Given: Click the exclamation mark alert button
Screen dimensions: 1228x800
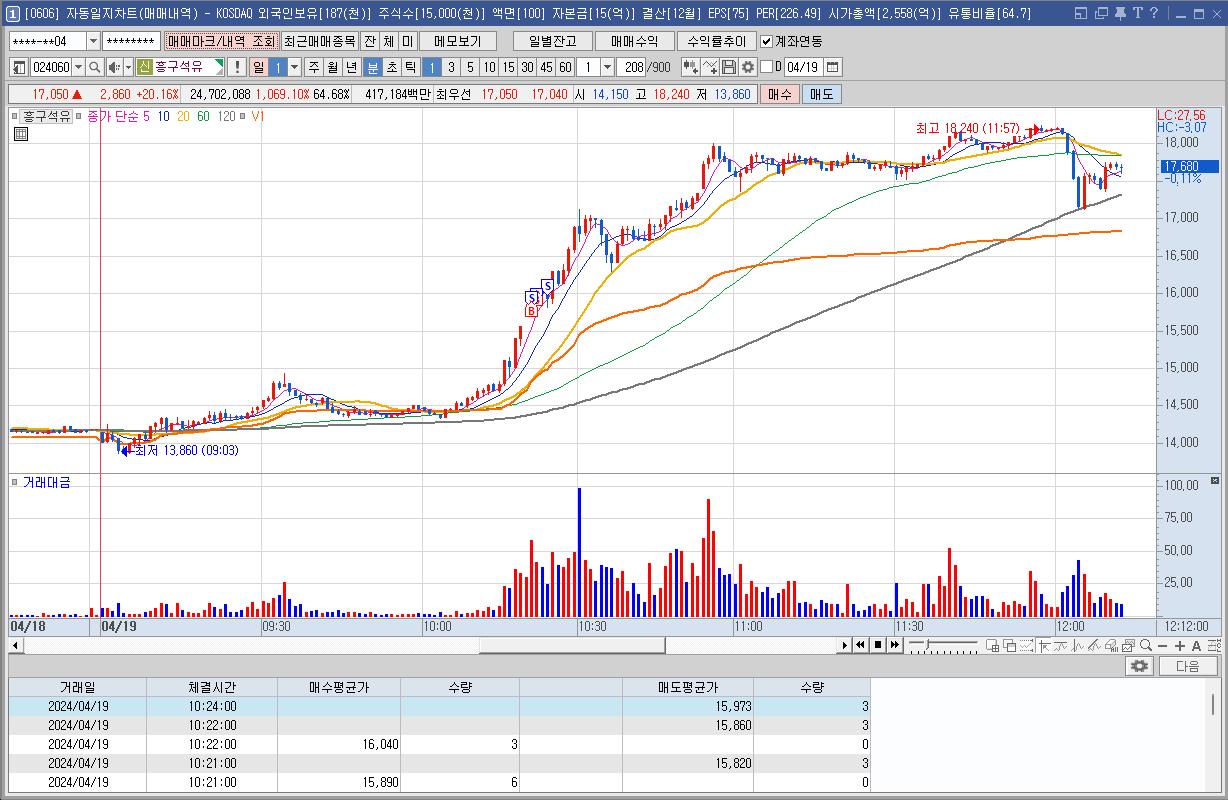Looking at the screenshot, I should 236,67.
